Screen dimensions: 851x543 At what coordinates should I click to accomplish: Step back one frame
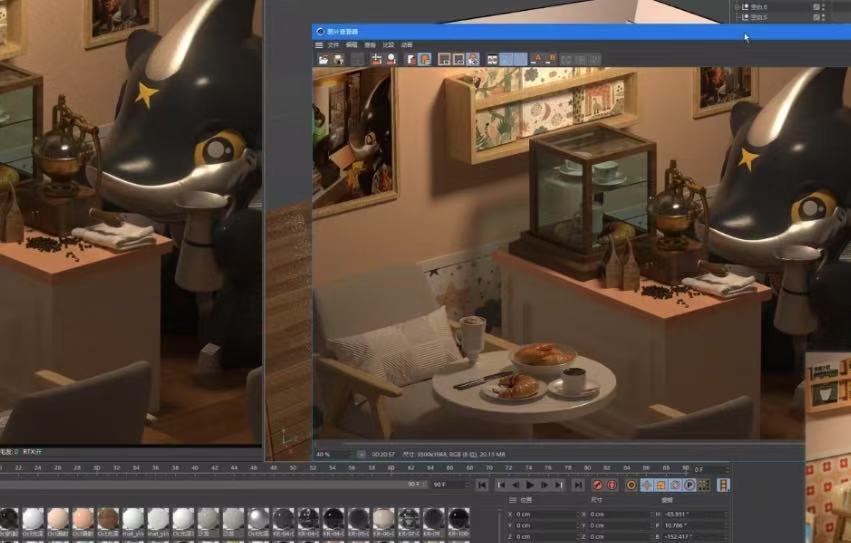(x=516, y=485)
